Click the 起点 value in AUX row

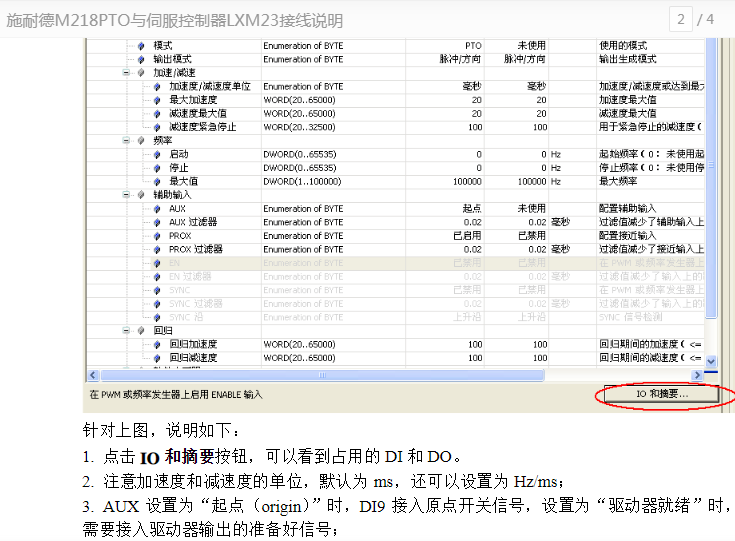click(472, 208)
